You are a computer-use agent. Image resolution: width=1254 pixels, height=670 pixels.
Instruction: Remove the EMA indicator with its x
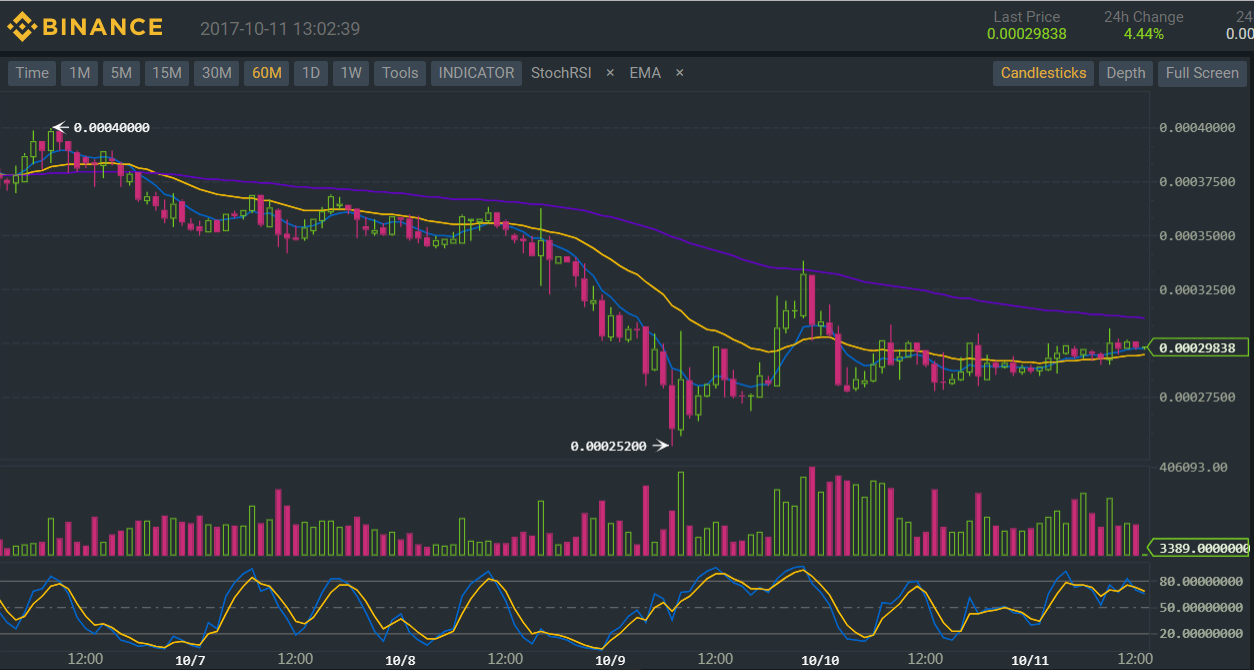coord(679,73)
